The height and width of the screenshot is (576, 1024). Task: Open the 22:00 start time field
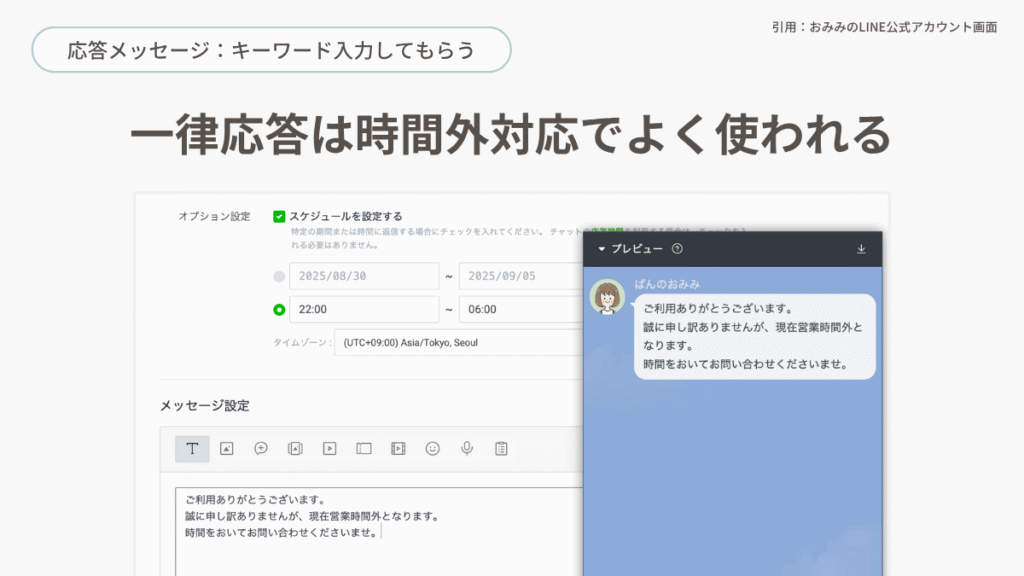(364, 310)
